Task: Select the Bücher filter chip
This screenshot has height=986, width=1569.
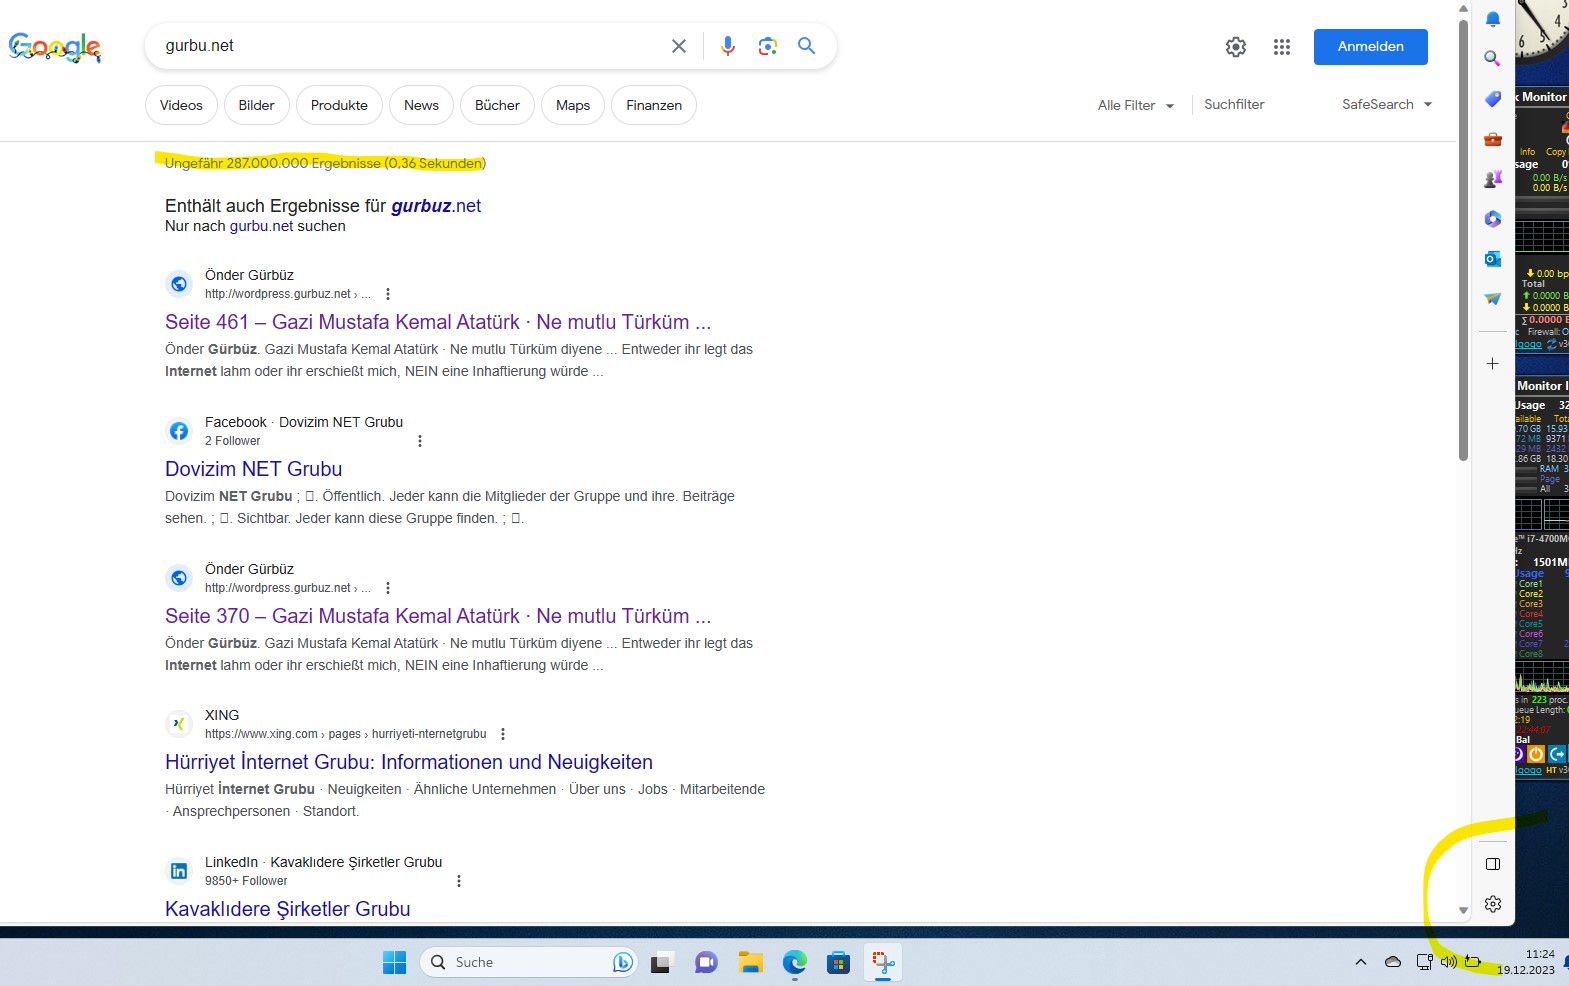Action: pyautogui.click(x=497, y=105)
